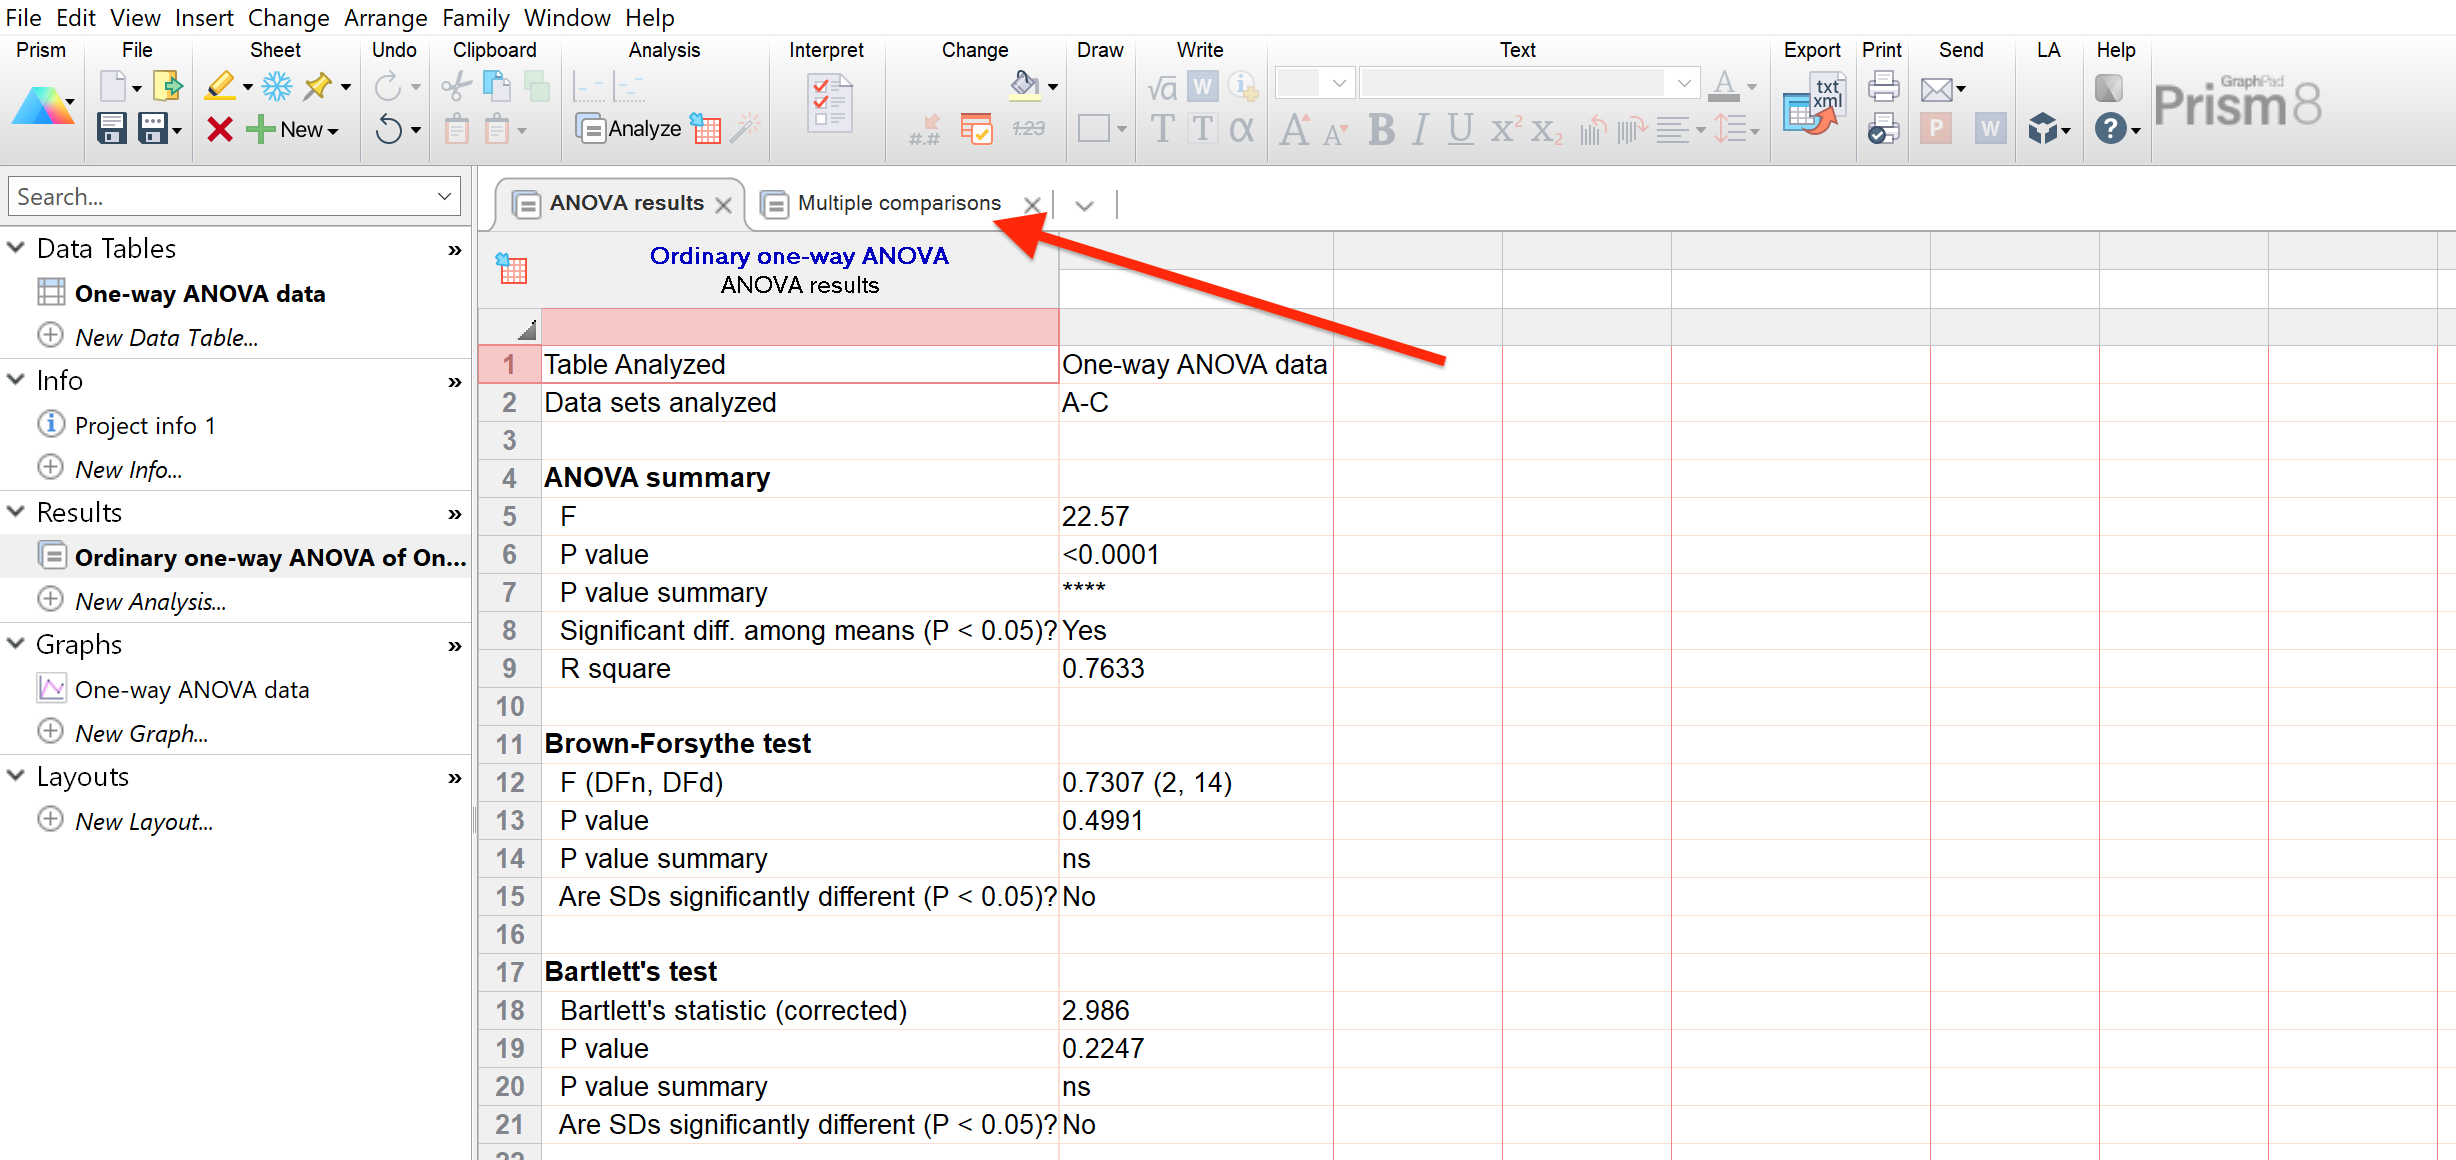Image resolution: width=2456 pixels, height=1160 pixels.
Task: Click the Save file floppy disk icon
Action: point(111,129)
